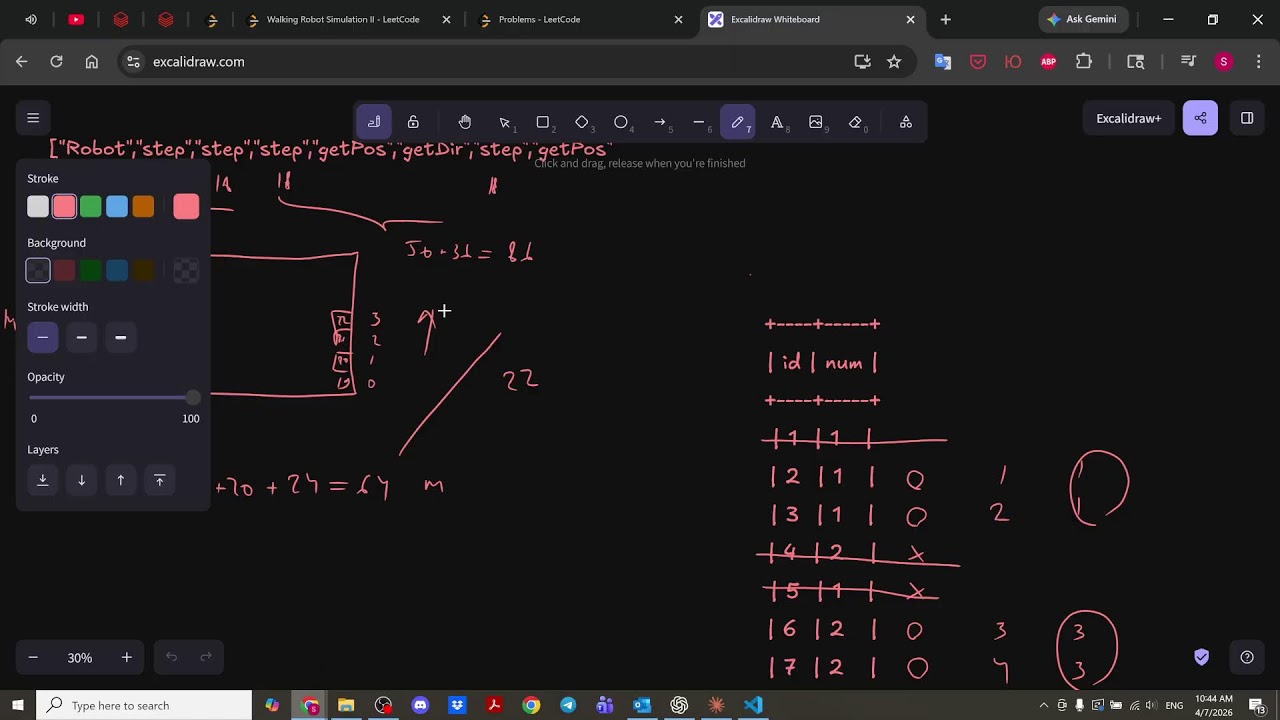Open the Excalidraw hamburger menu
Screen dimensions: 1280x720
click(x=33, y=118)
